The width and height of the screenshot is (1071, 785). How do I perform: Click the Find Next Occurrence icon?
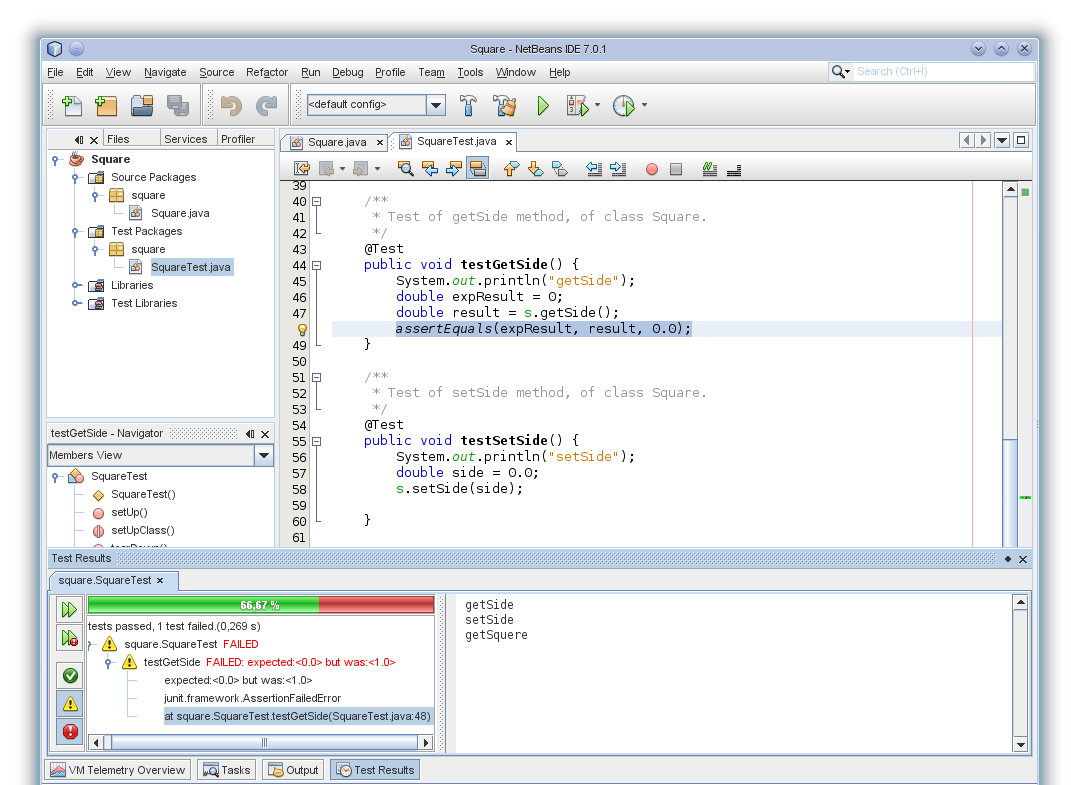click(454, 169)
